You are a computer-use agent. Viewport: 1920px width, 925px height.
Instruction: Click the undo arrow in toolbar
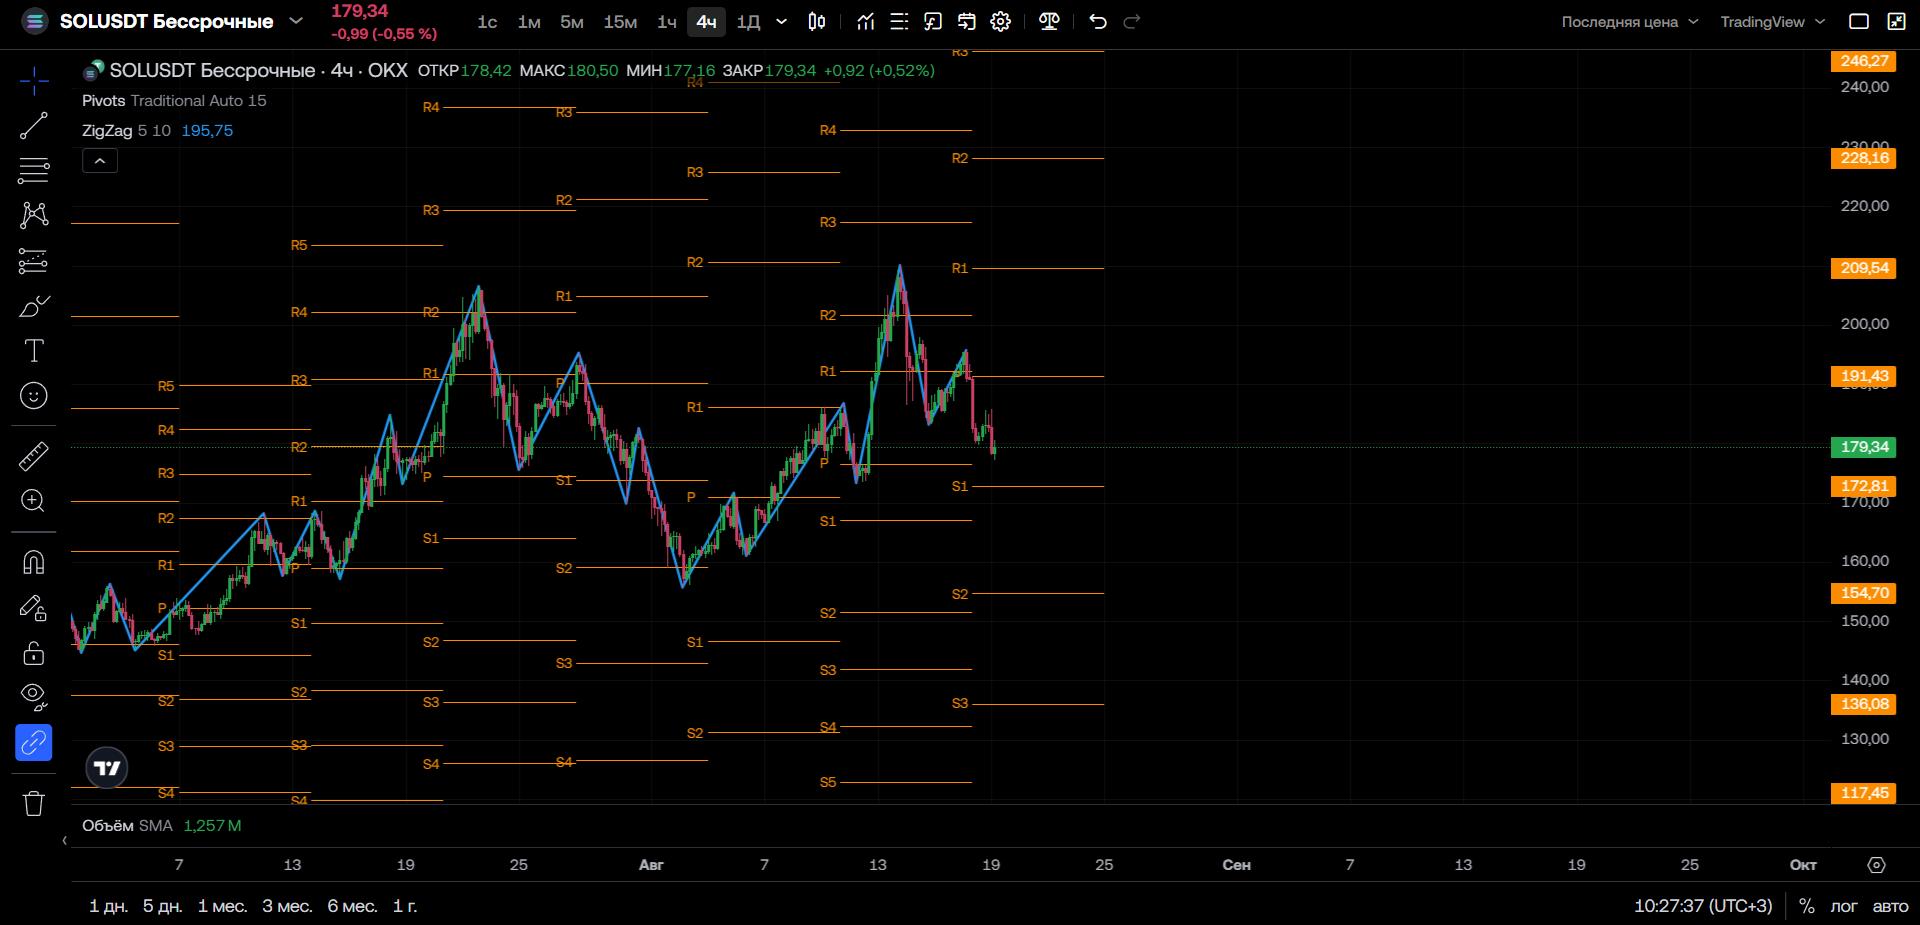pos(1098,22)
